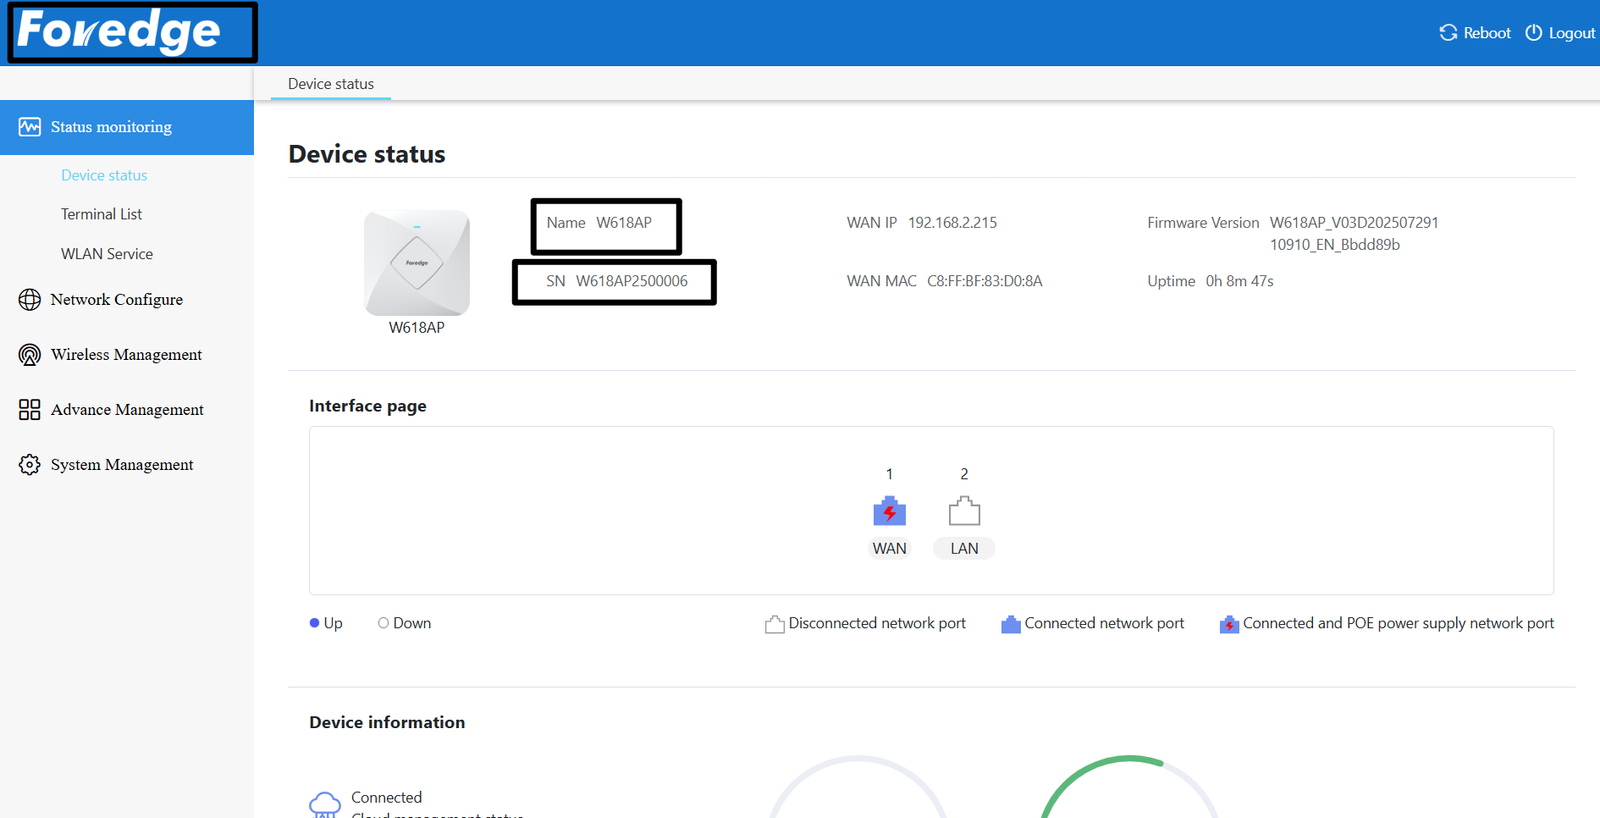This screenshot has height=818, width=1600.
Task: Click the WAN port icon numbered 1
Action: point(889,511)
